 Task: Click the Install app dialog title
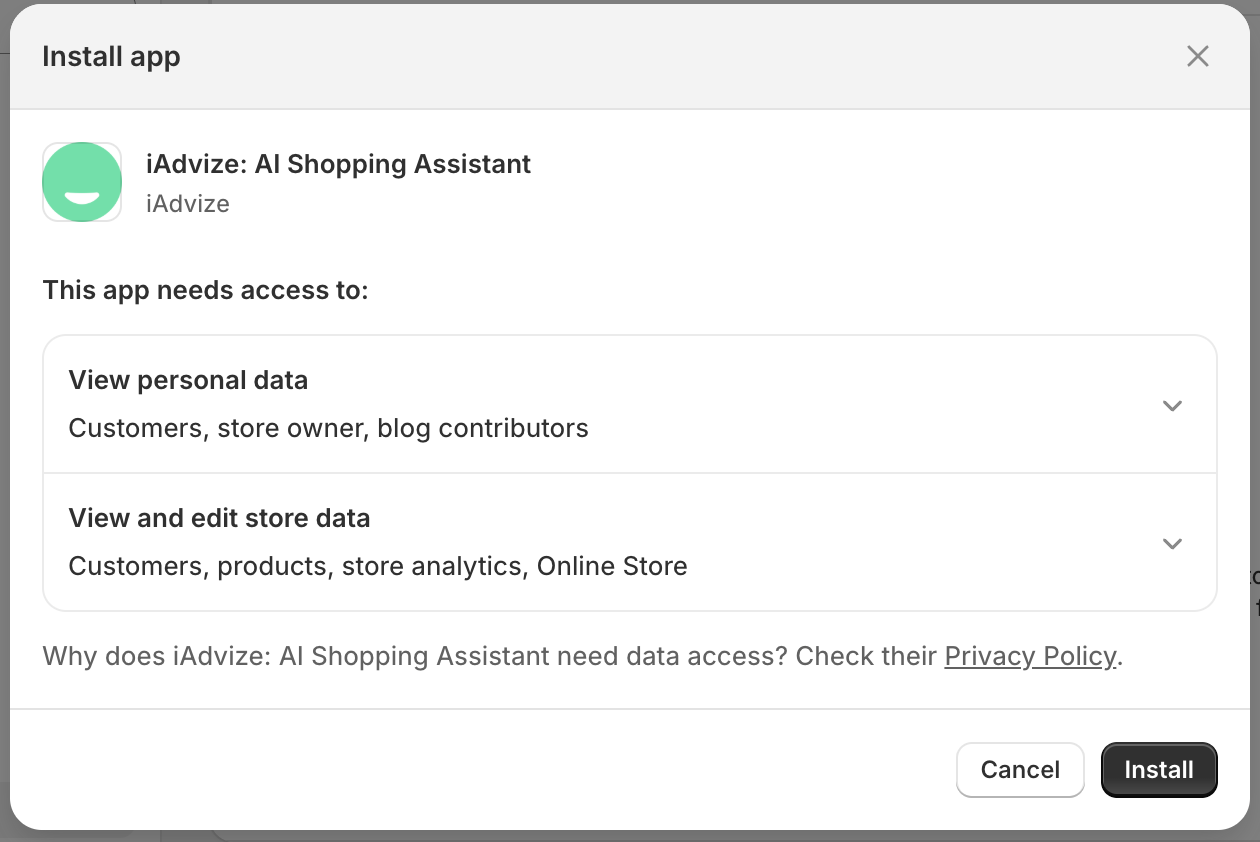click(111, 57)
